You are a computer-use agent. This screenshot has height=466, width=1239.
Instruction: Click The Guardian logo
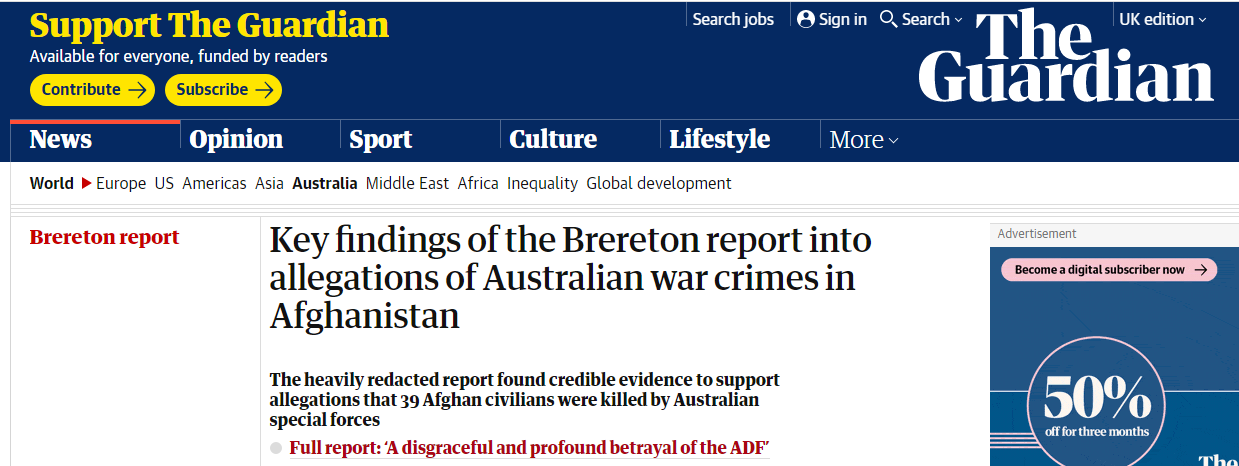click(x=1066, y=58)
